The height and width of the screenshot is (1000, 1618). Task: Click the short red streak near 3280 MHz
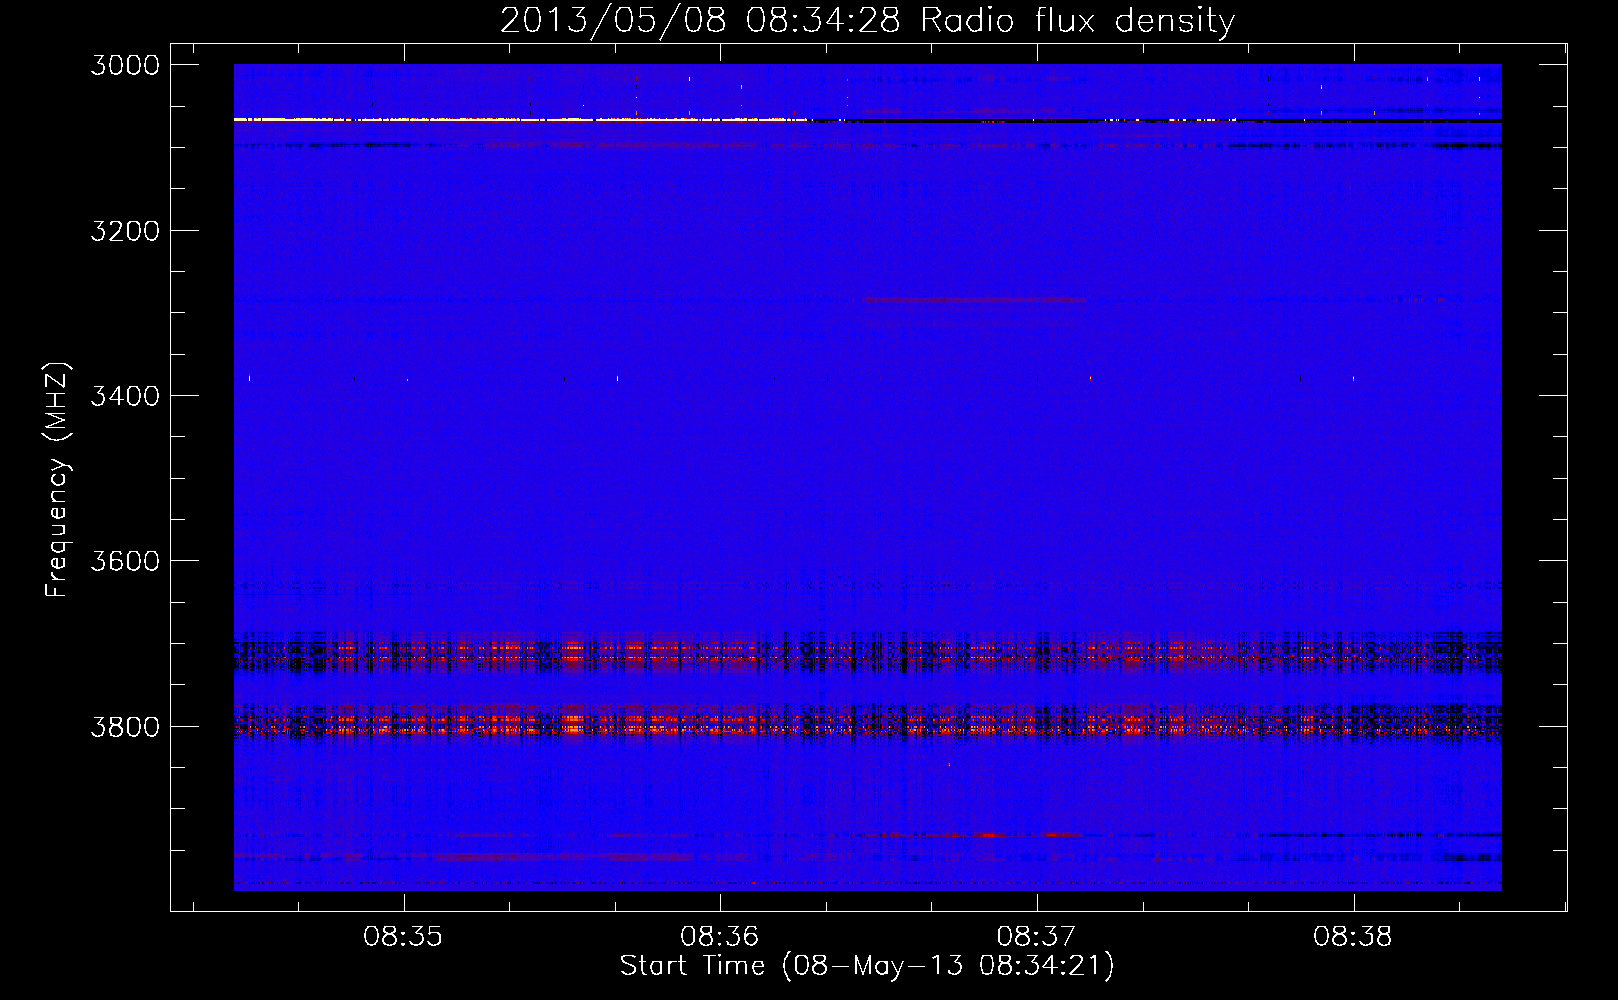[974, 299]
